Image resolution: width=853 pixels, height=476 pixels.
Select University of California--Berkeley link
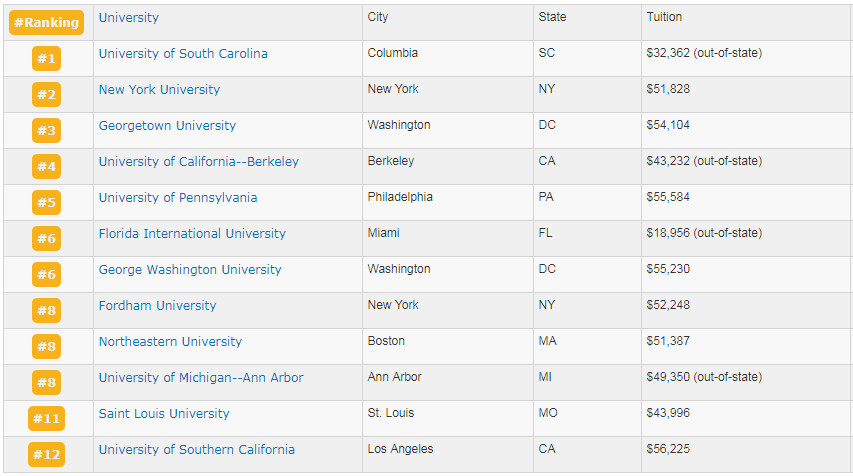(x=198, y=162)
